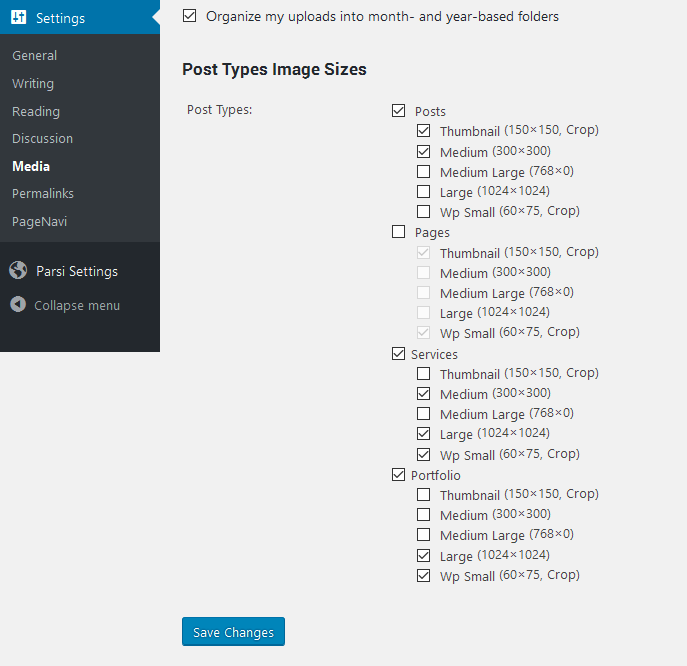Open PageNavi settings
The width and height of the screenshot is (687, 666).
pyautogui.click(x=39, y=221)
